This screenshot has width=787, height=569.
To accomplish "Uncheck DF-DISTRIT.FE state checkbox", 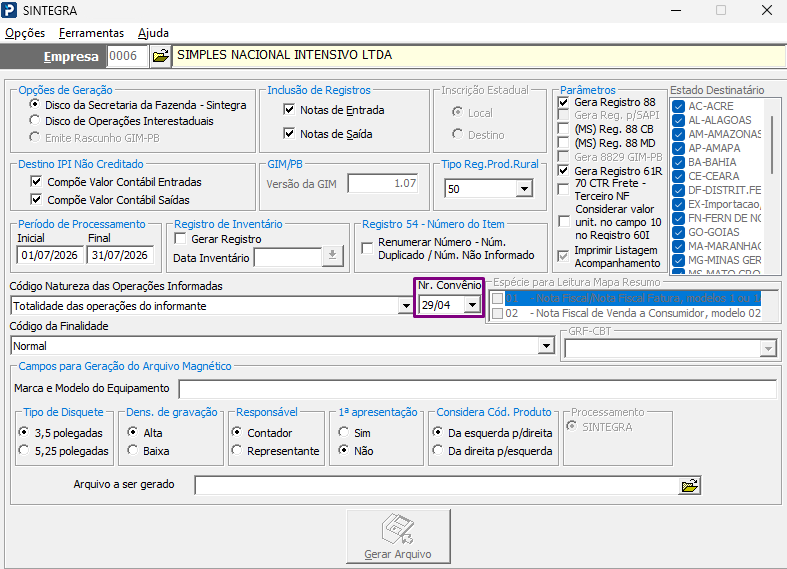I will pyautogui.click(x=679, y=191).
